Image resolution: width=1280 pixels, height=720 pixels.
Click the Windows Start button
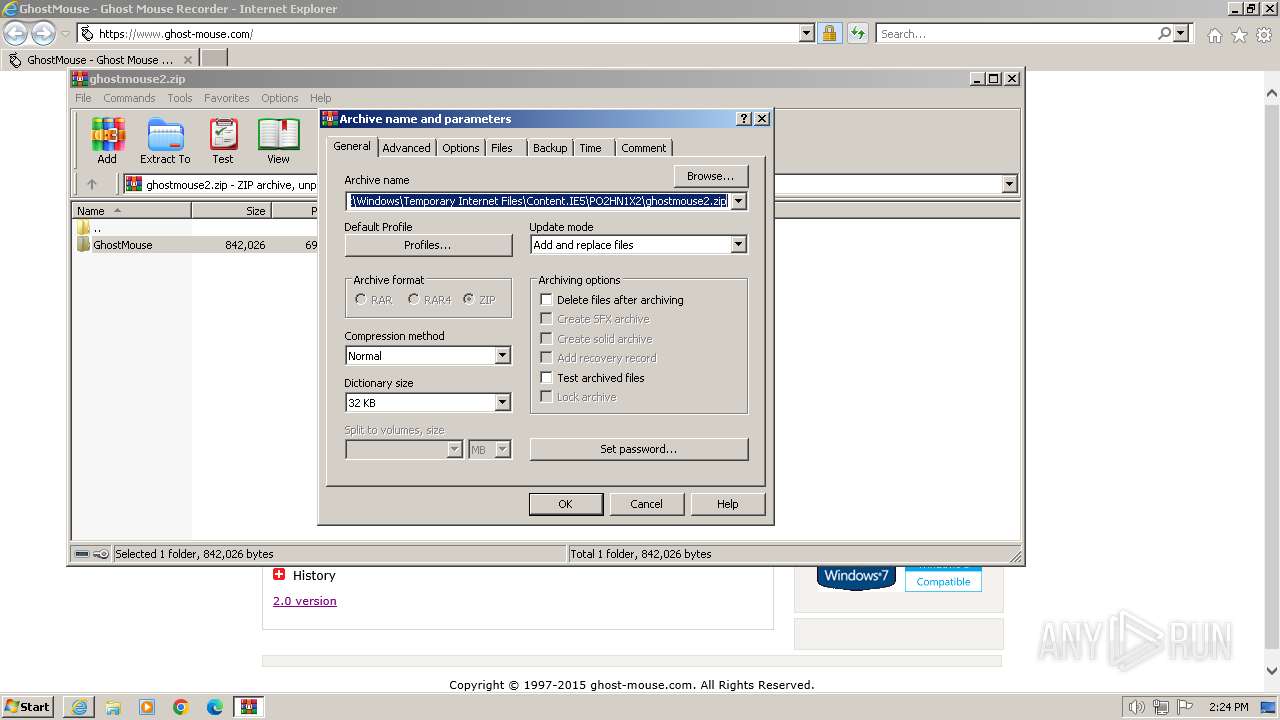tap(28, 707)
